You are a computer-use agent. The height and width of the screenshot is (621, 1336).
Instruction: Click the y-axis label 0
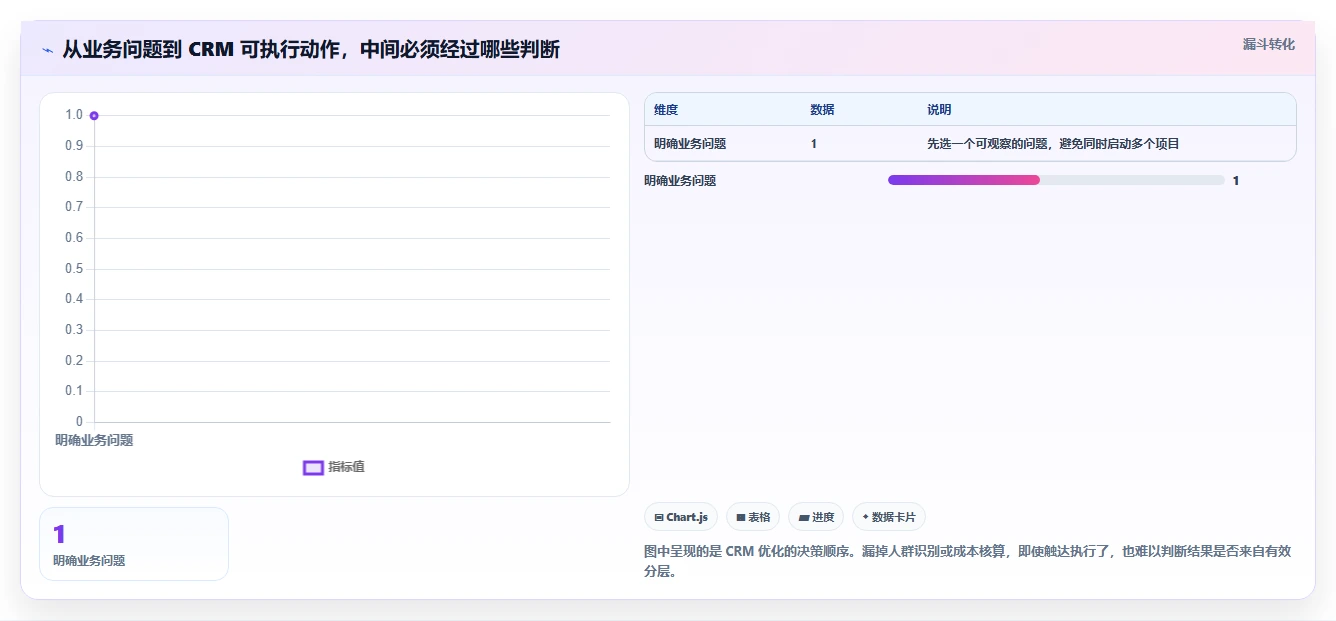pos(80,422)
